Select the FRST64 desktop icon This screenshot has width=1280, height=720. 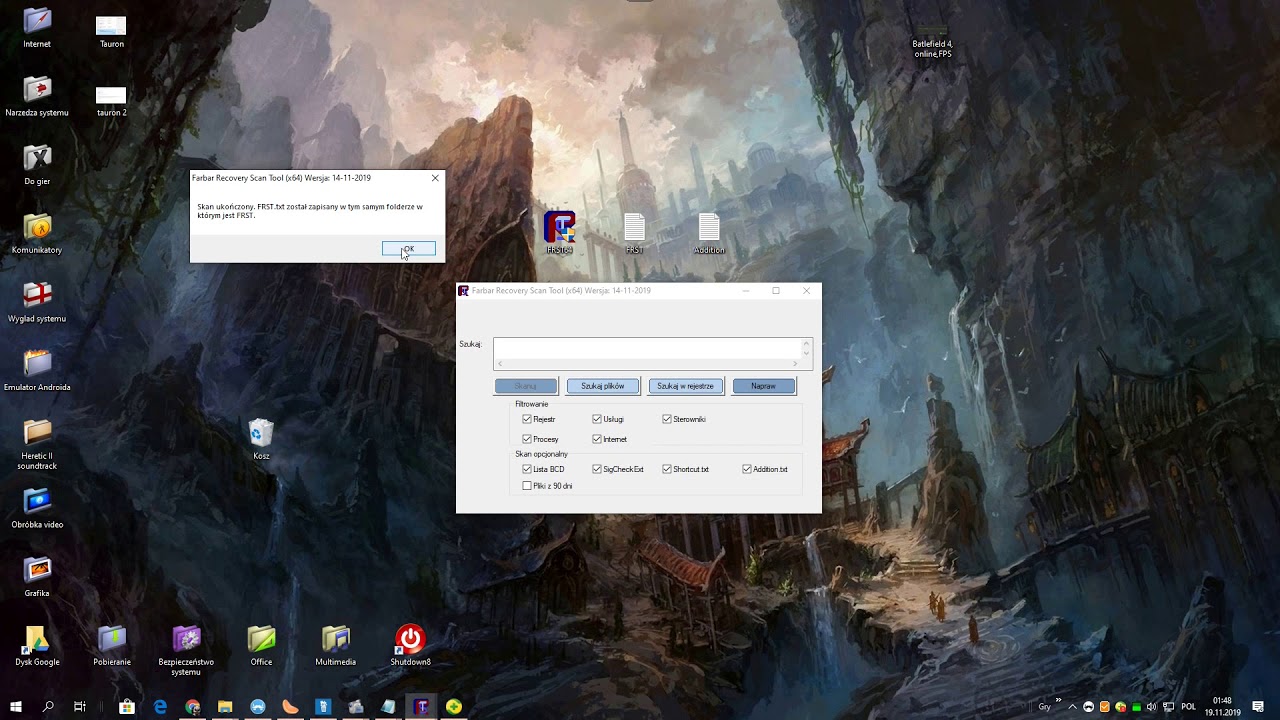tap(559, 233)
